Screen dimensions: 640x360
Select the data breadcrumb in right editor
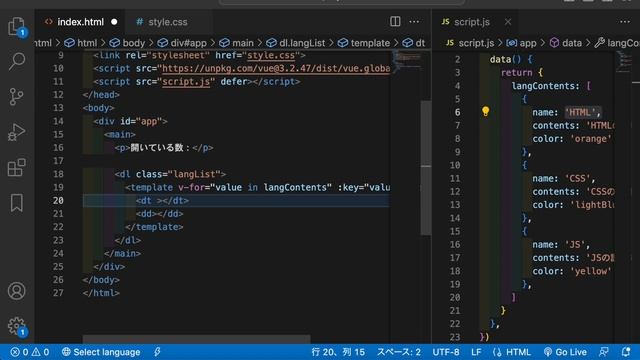coord(566,43)
